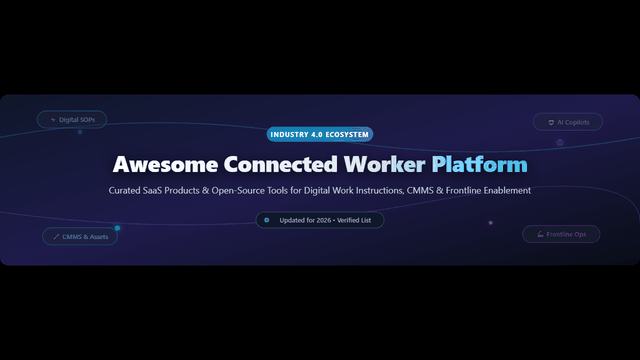
Task: Click the Digital SOPs pill
Action: click(x=72, y=120)
